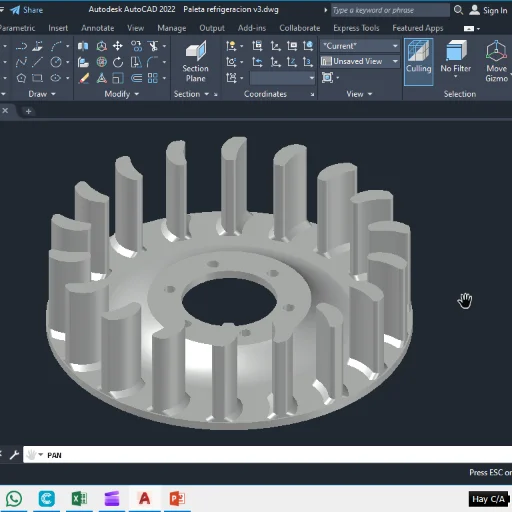Open the Insert ribbon tab

[58, 28]
